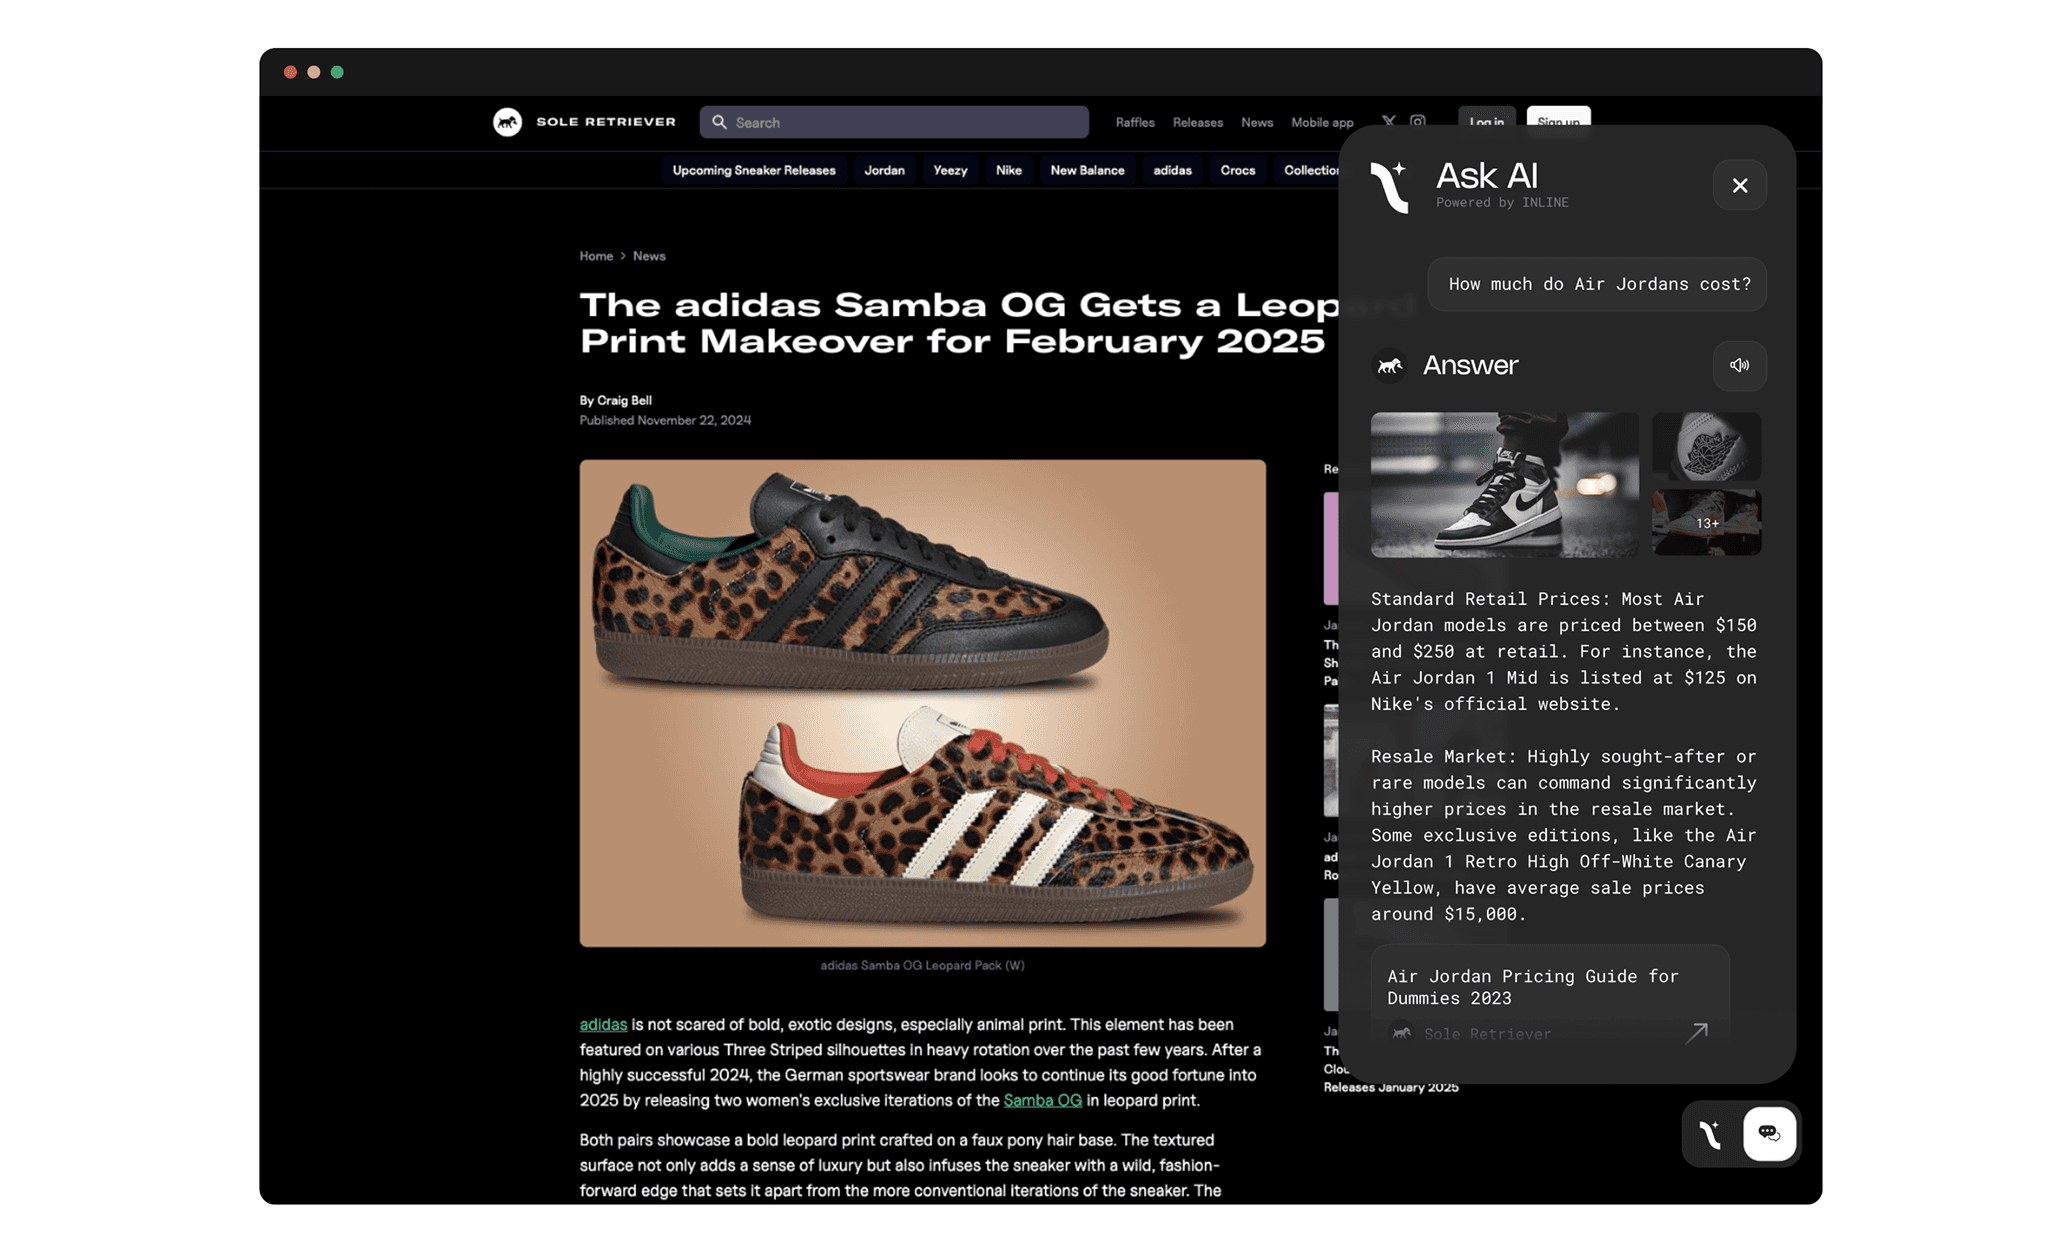Screen dimensions: 2072x1258
Task: Click the INLINE logo in the Ask AI header
Action: [1390, 187]
